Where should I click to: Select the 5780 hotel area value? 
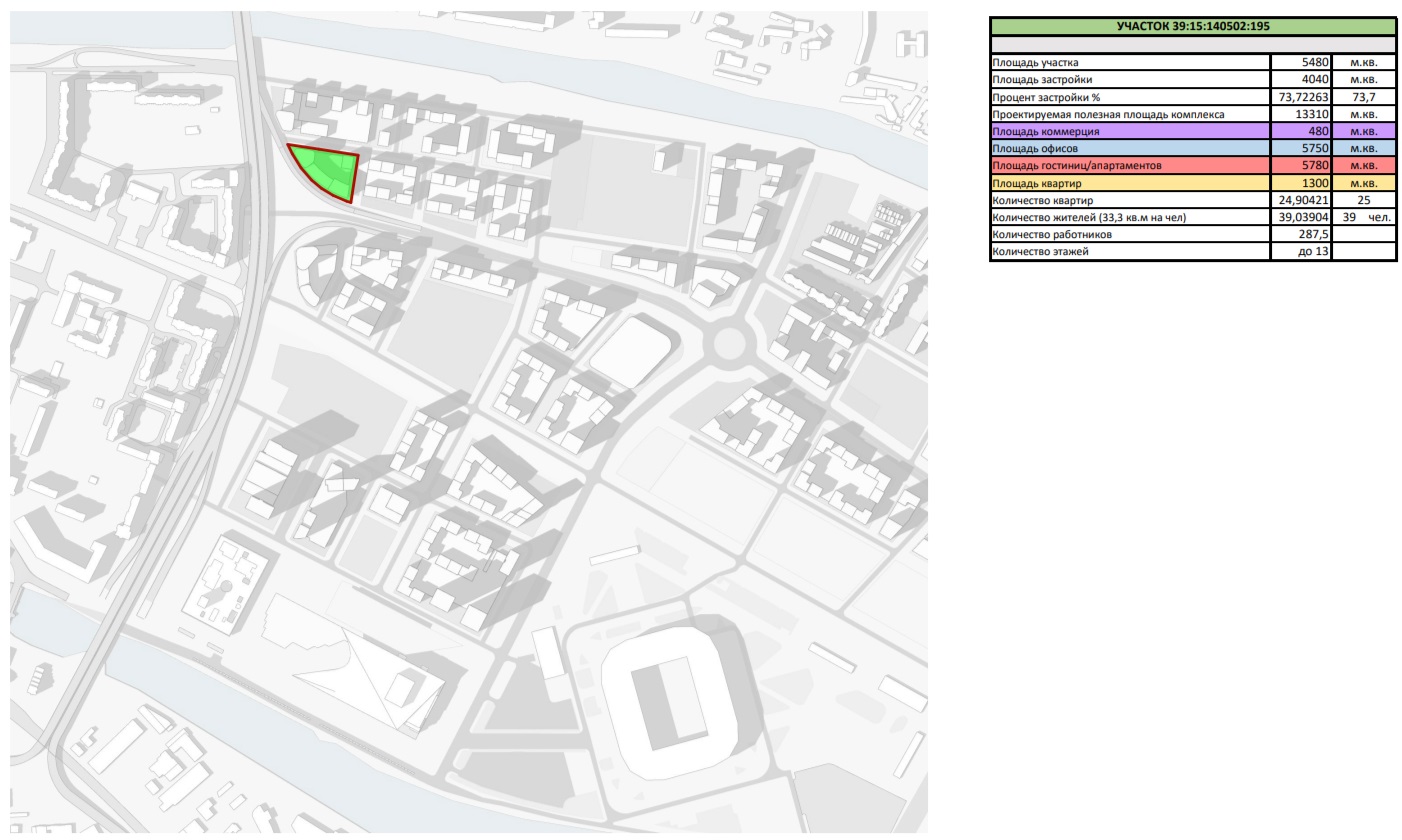[x=1301, y=166]
